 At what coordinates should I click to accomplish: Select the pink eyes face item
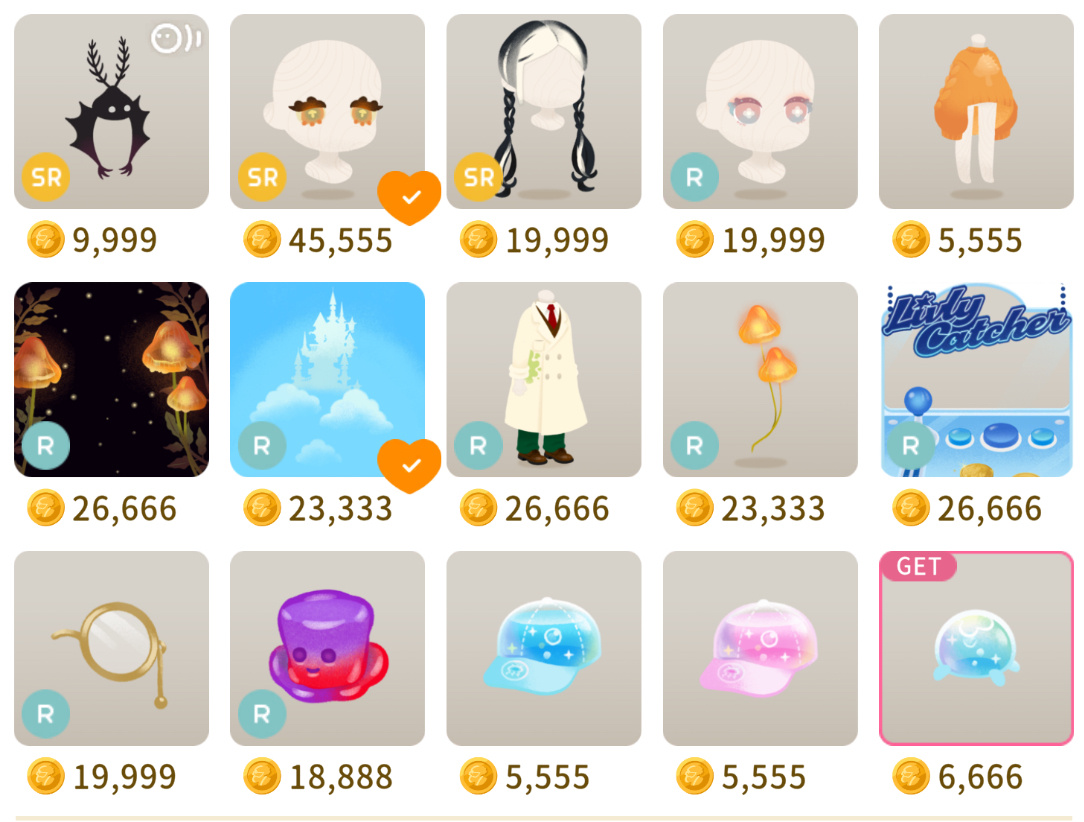[x=760, y=111]
